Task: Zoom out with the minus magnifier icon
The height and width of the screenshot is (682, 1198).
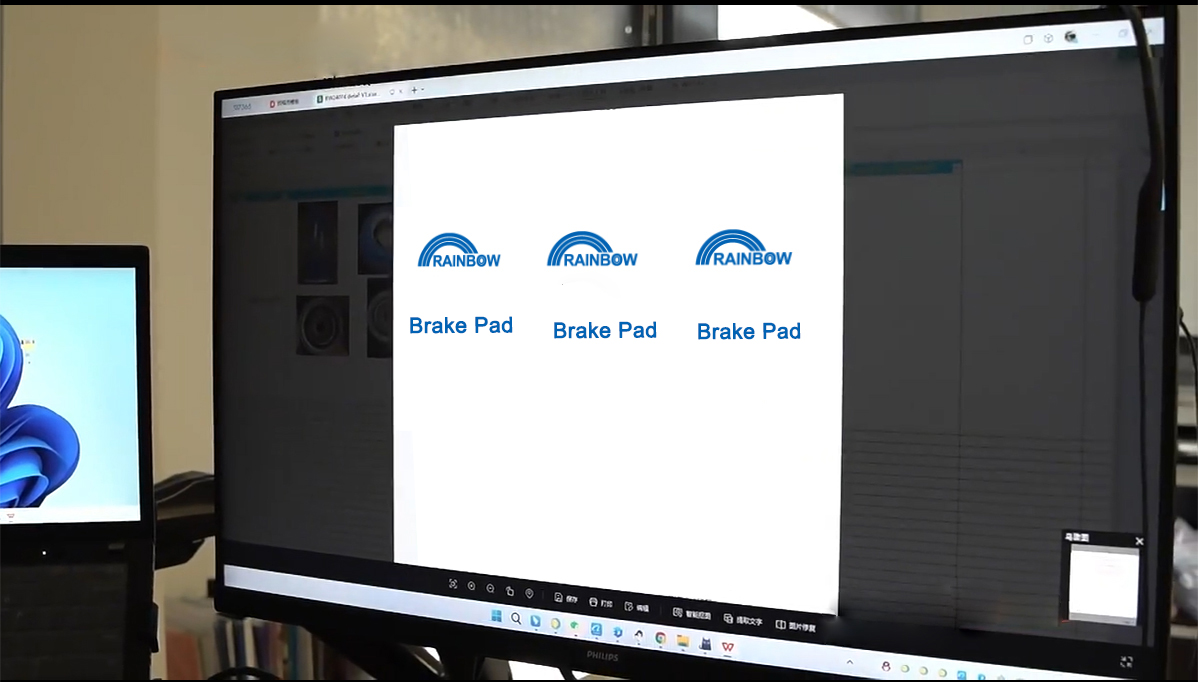Action: (491, 588)
